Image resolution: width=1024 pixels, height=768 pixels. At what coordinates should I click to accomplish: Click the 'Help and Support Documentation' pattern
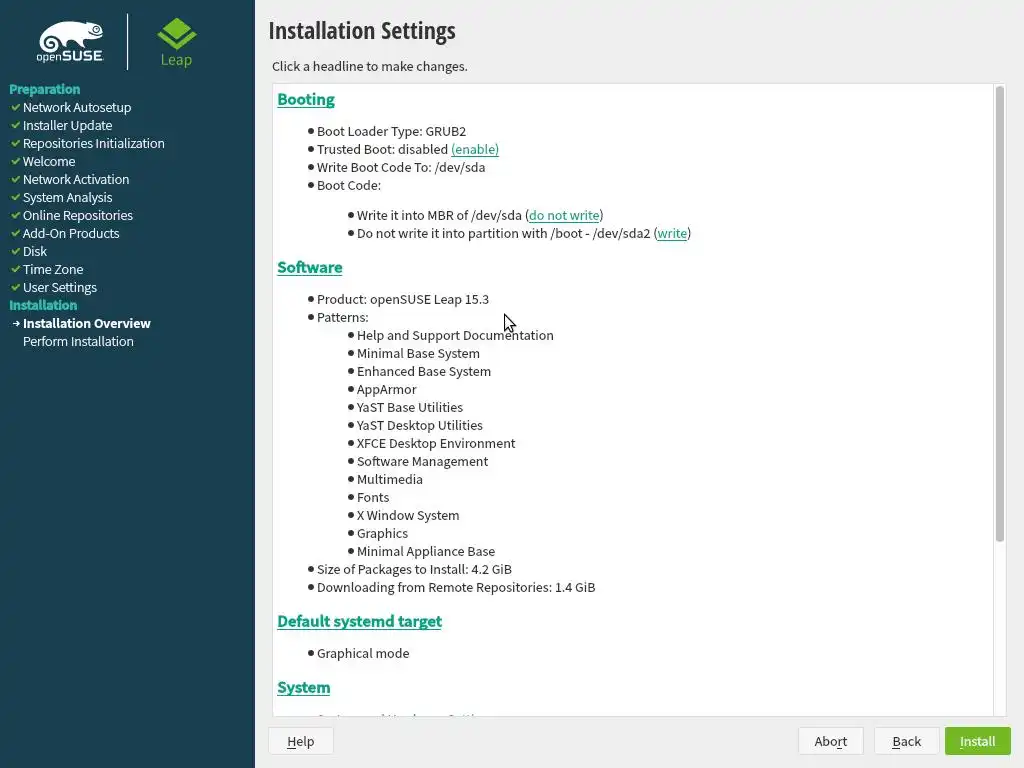(x=455, y=335)
